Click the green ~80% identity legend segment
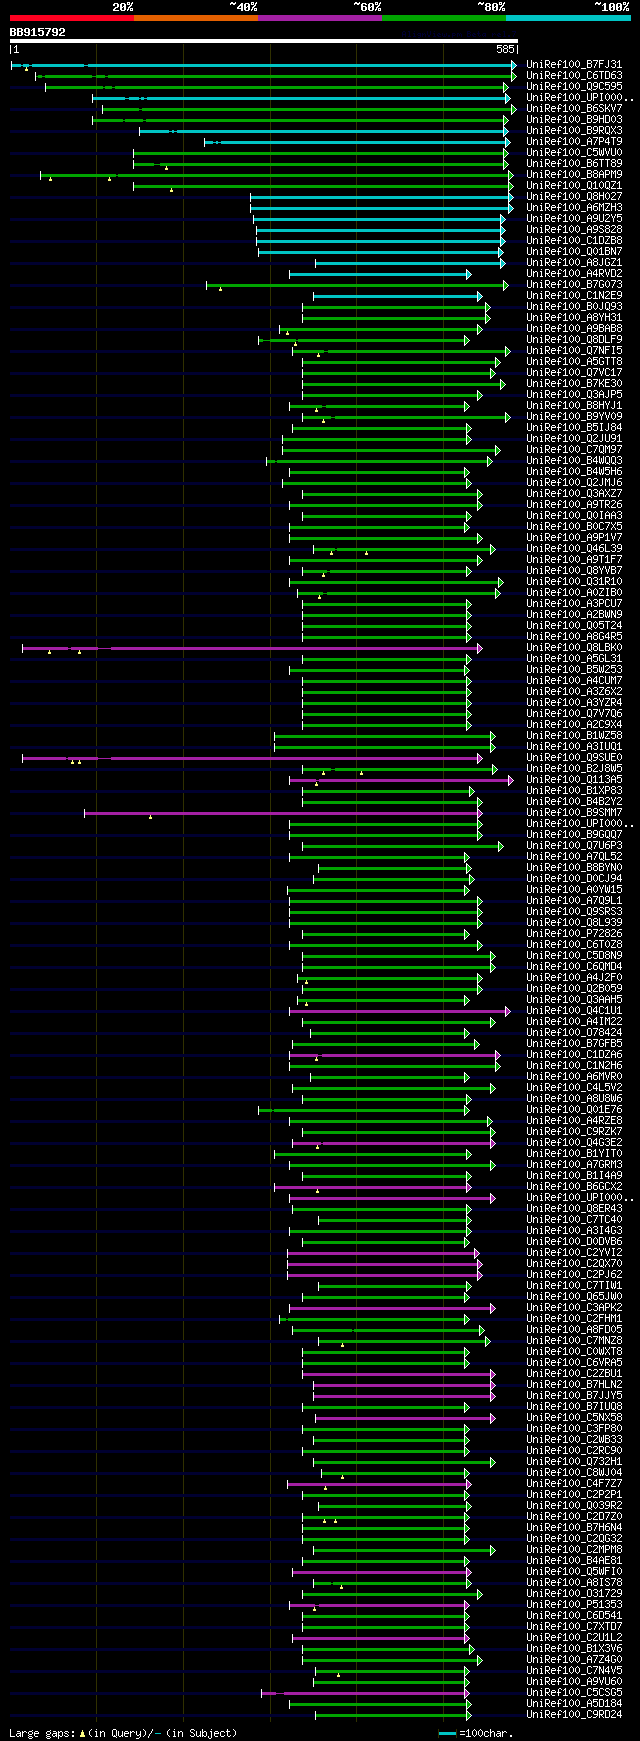The image size is (640, 1741). [x=443, y=18]
